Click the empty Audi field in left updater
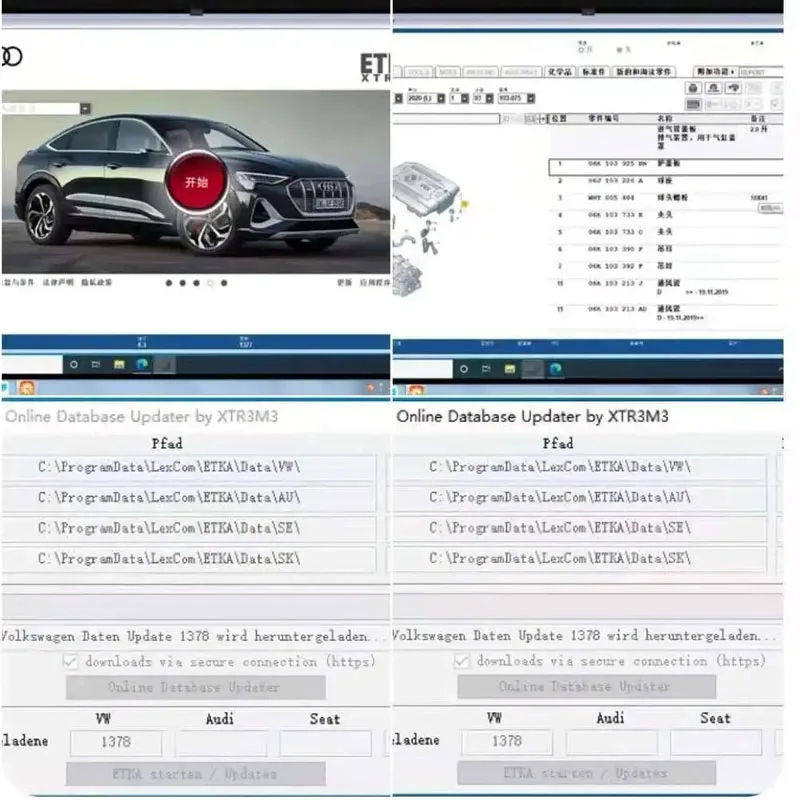This screenshot has width=800, height=800. pos(221,742)
